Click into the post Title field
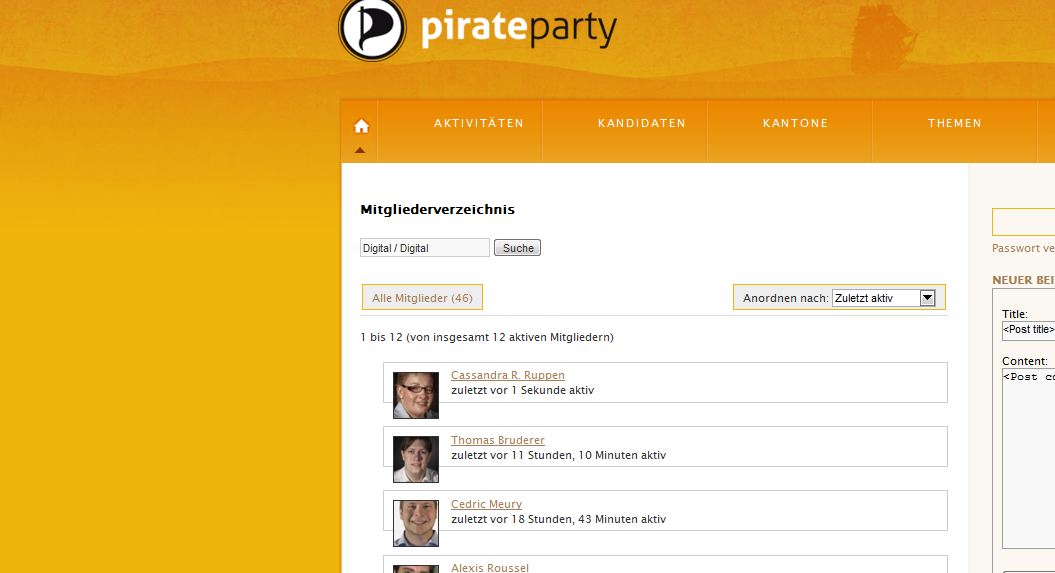The width and height of the screenshot is (1055, 573). [x=1028, y=329]
